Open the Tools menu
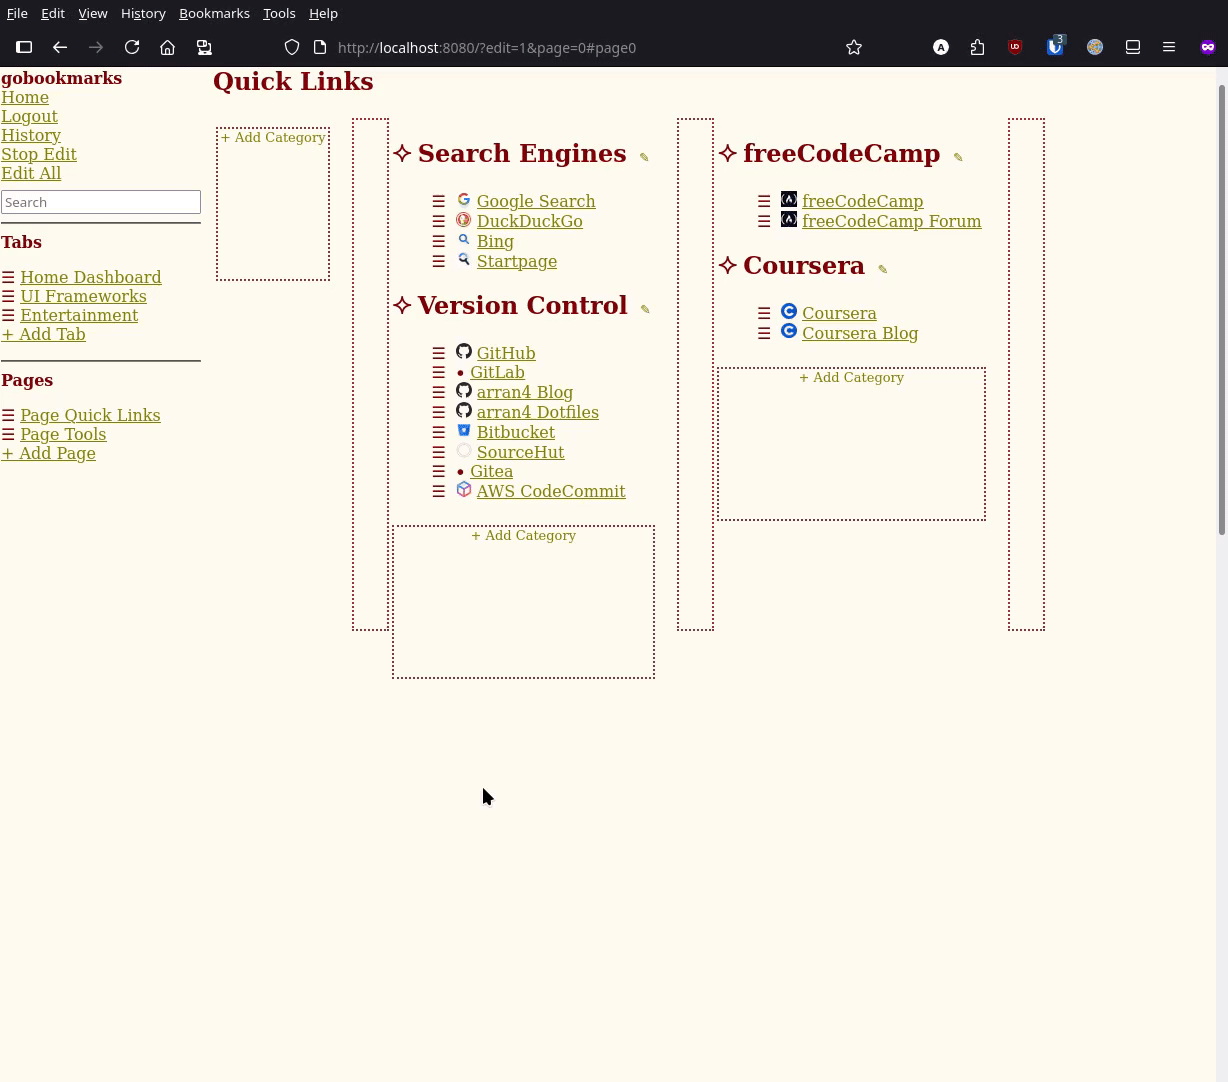The height and width of the screenshot is (1082, 1228). coord(279,13)
